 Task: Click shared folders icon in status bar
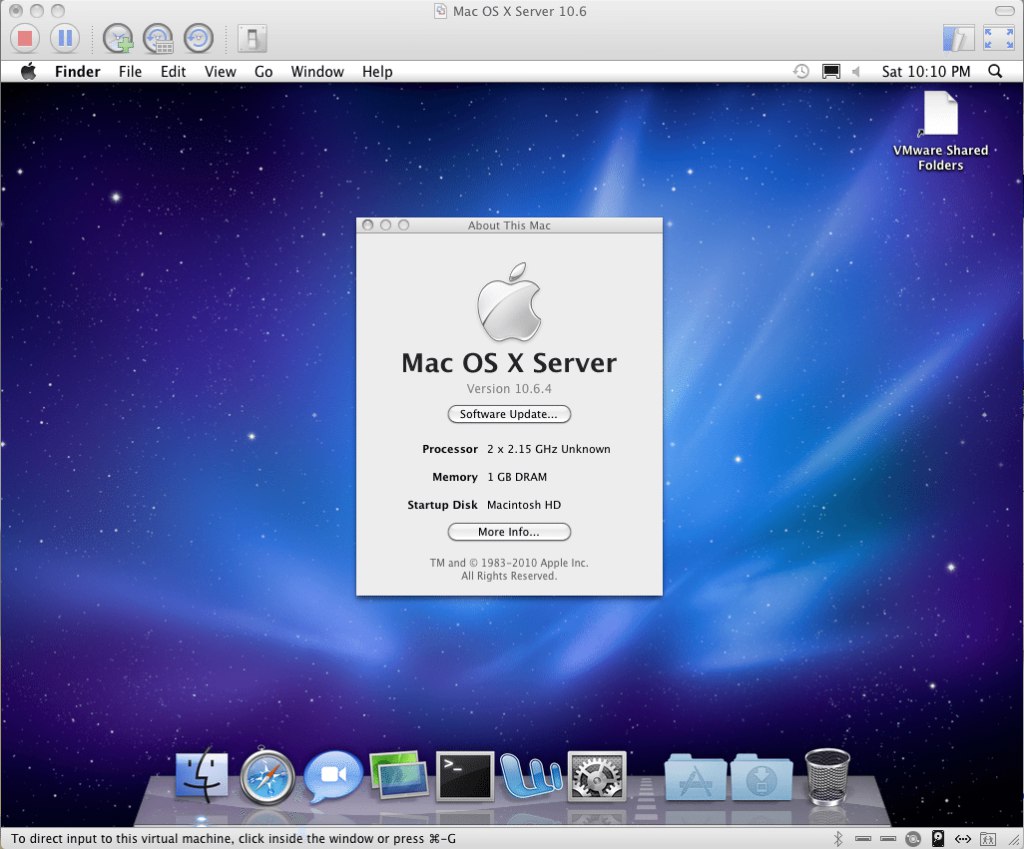(x=988, y=839)
